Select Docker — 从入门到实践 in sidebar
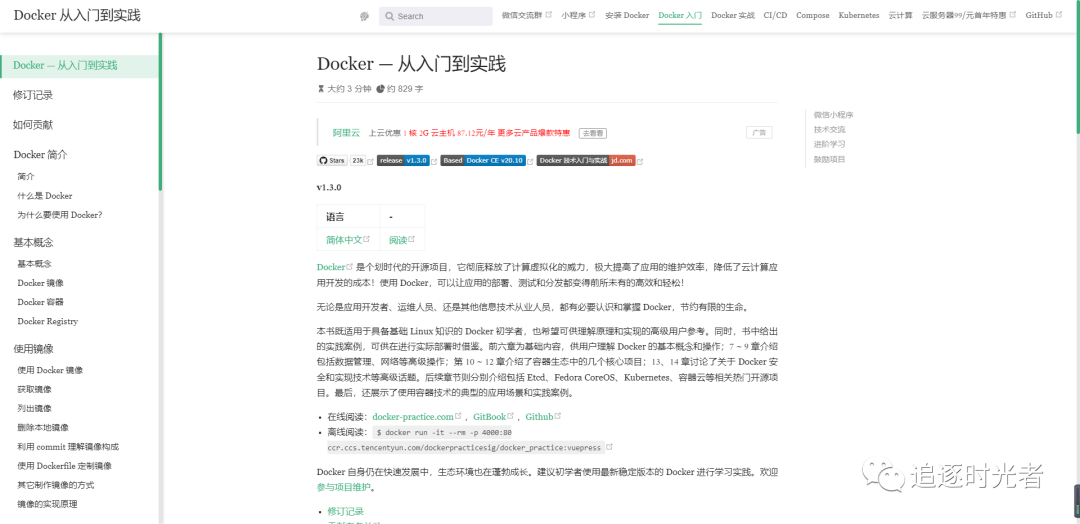The width and height of the screenshot is (1080, 524). [79, 66]
